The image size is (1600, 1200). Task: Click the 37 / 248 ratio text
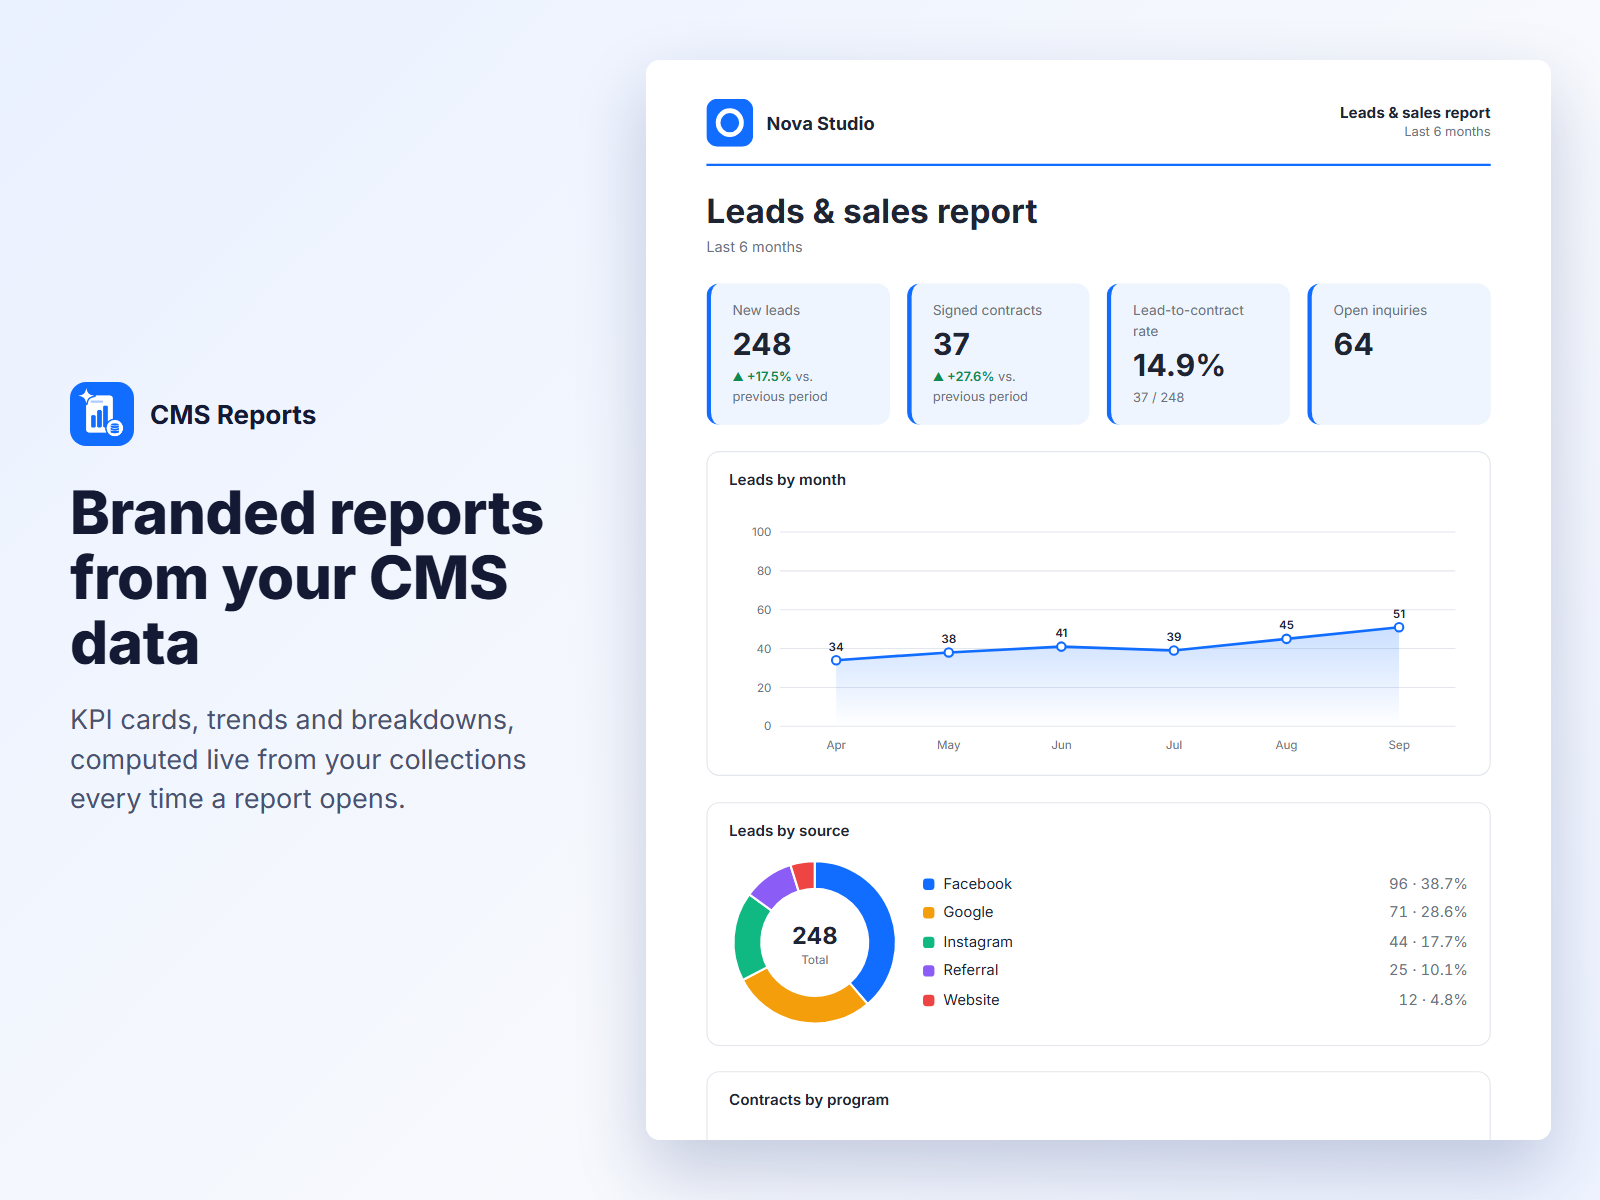click(1158, 397)
